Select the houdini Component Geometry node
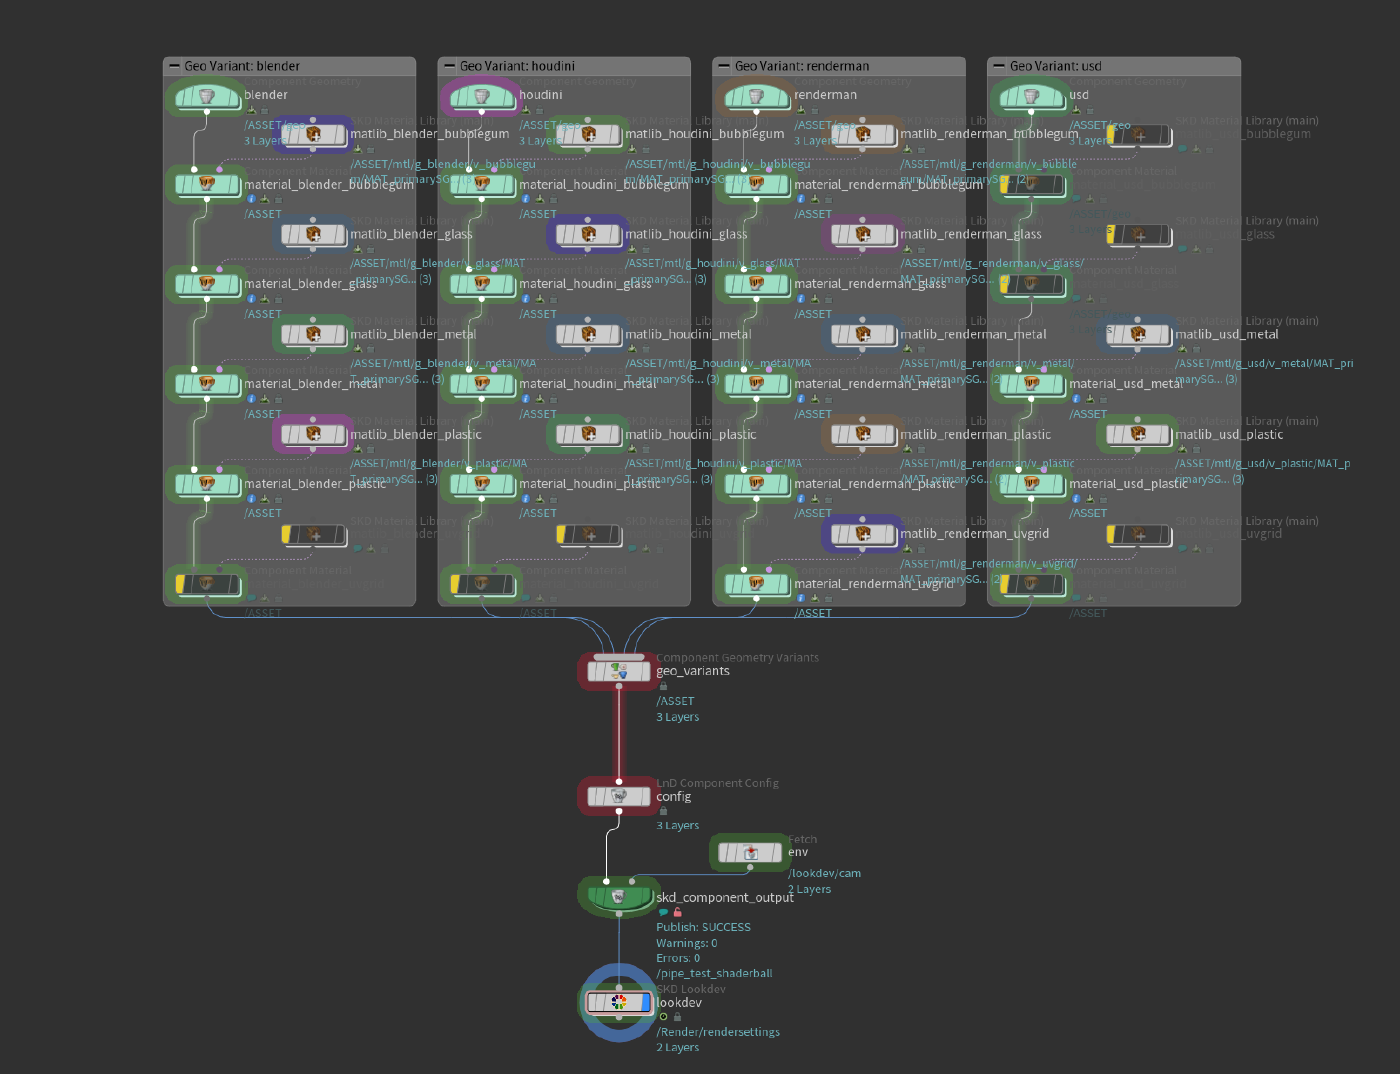Image resolution: width=1400 pixels, height=1074 pixels. pos(482,97)
